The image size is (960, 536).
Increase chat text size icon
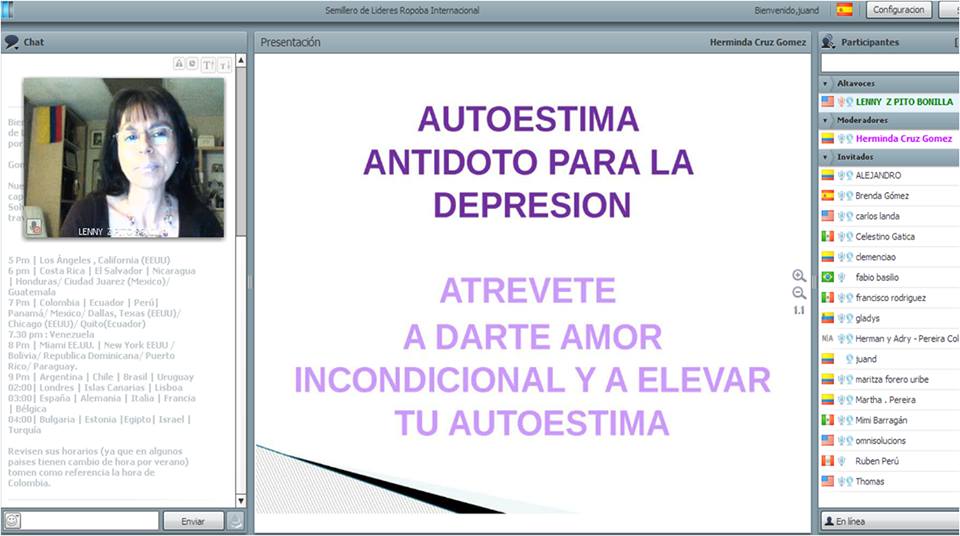pos(208,64)
